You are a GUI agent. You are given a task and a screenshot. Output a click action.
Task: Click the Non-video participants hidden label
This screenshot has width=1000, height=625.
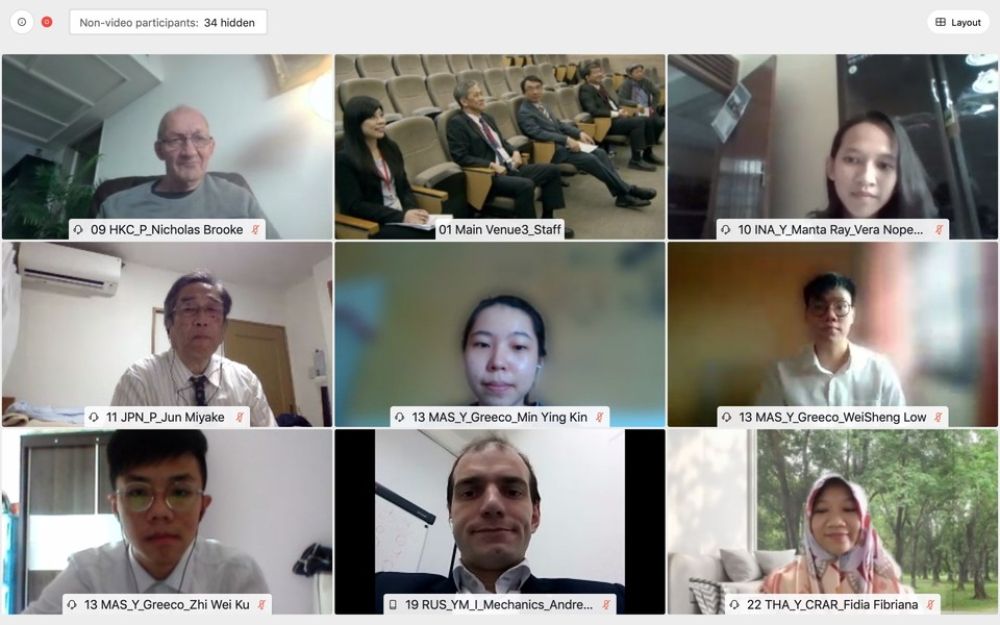pos(168,22)
